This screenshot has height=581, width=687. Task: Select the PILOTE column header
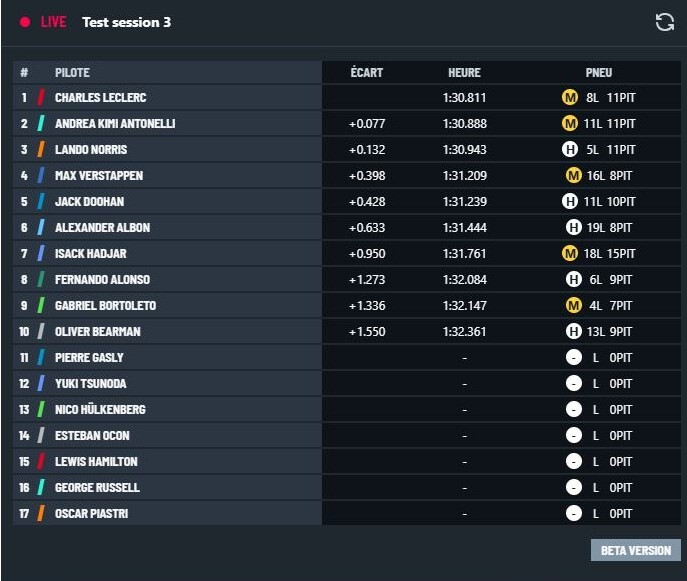coord(72,72)
